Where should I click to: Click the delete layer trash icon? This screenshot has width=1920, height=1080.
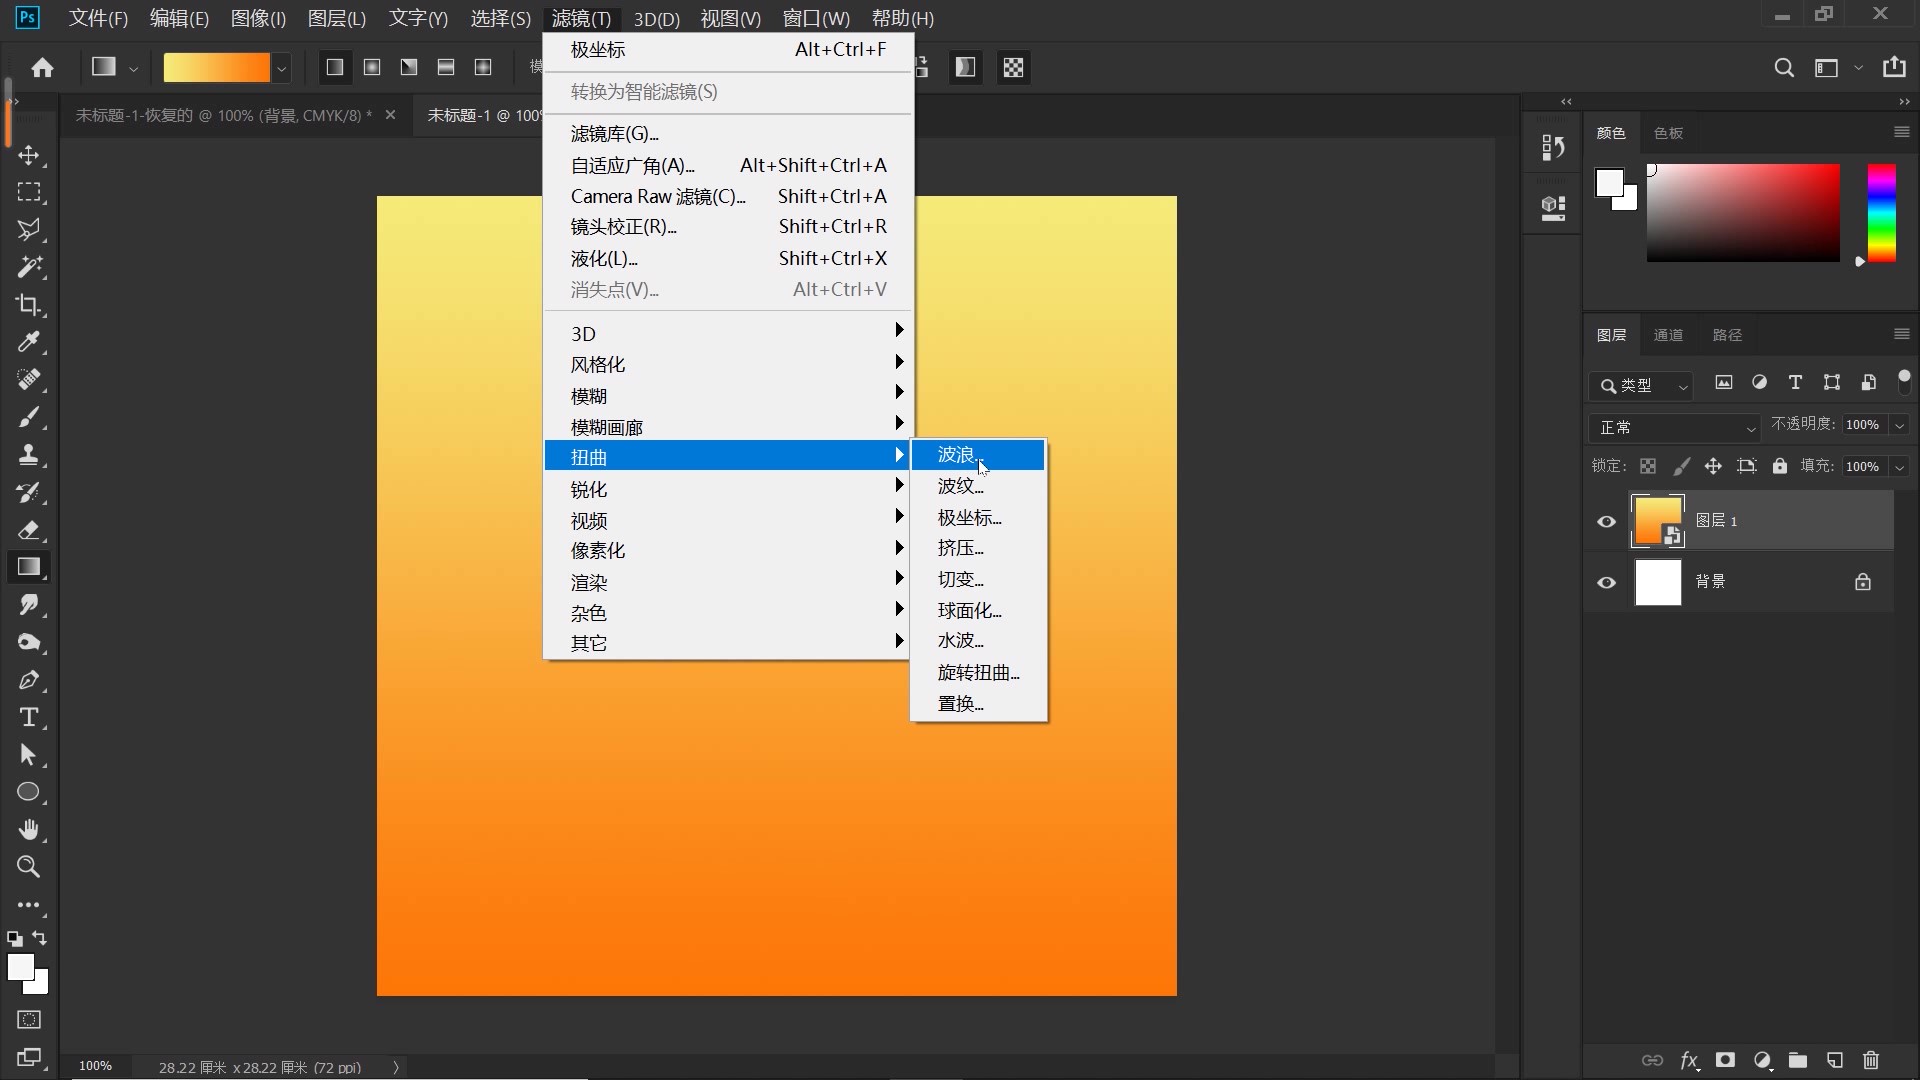coord(1871,1060)
